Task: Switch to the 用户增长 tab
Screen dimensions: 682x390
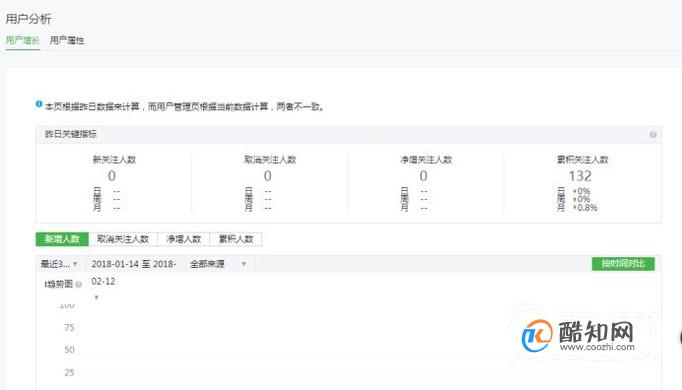Action: pos(23,40)
